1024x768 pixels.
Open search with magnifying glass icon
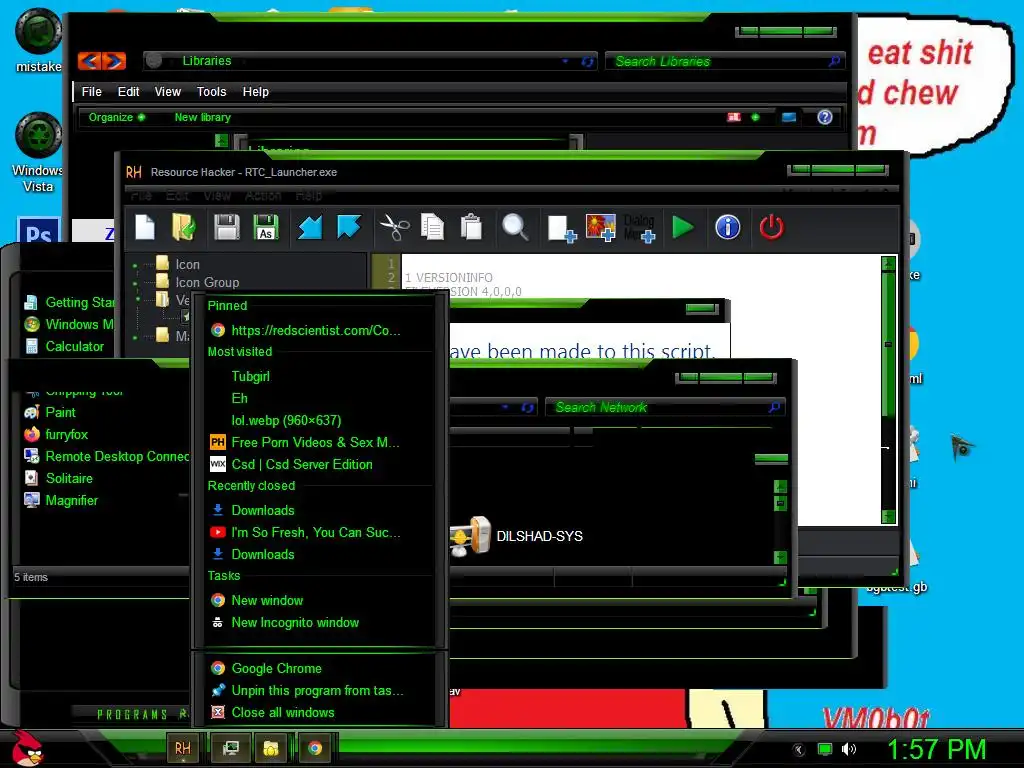(515, 227)
